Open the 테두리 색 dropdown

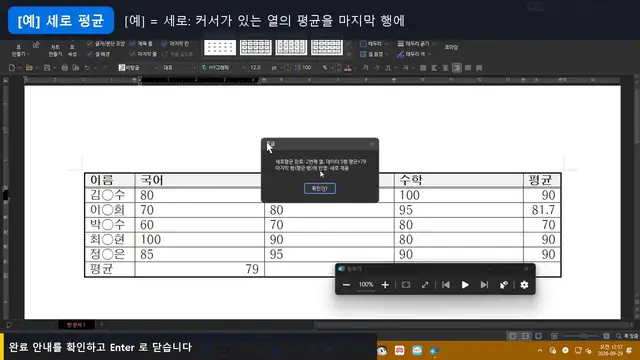pos(414,54)
